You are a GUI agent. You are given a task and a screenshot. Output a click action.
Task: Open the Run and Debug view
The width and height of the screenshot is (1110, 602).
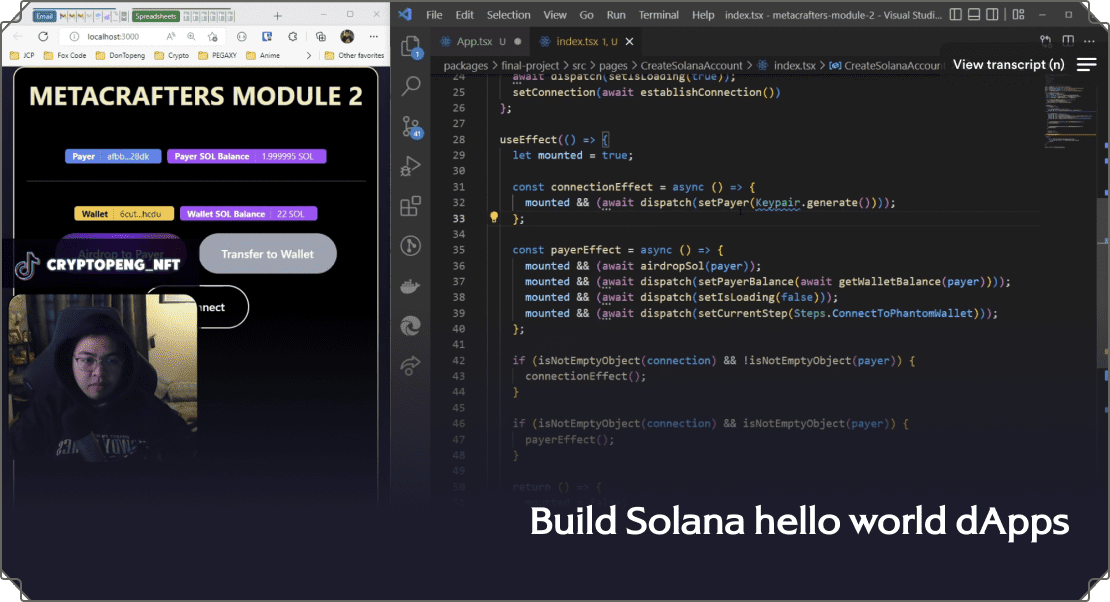coord(410,166)
